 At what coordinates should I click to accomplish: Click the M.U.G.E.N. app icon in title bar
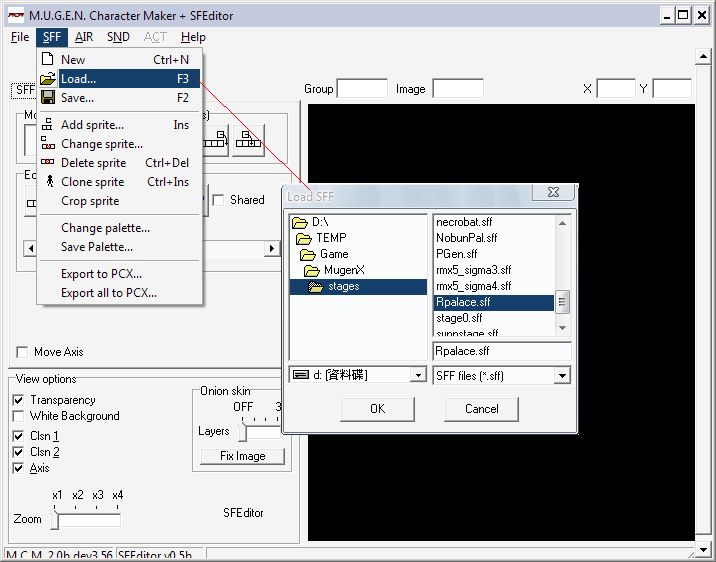pyautogui.click(x=16, y=16)
